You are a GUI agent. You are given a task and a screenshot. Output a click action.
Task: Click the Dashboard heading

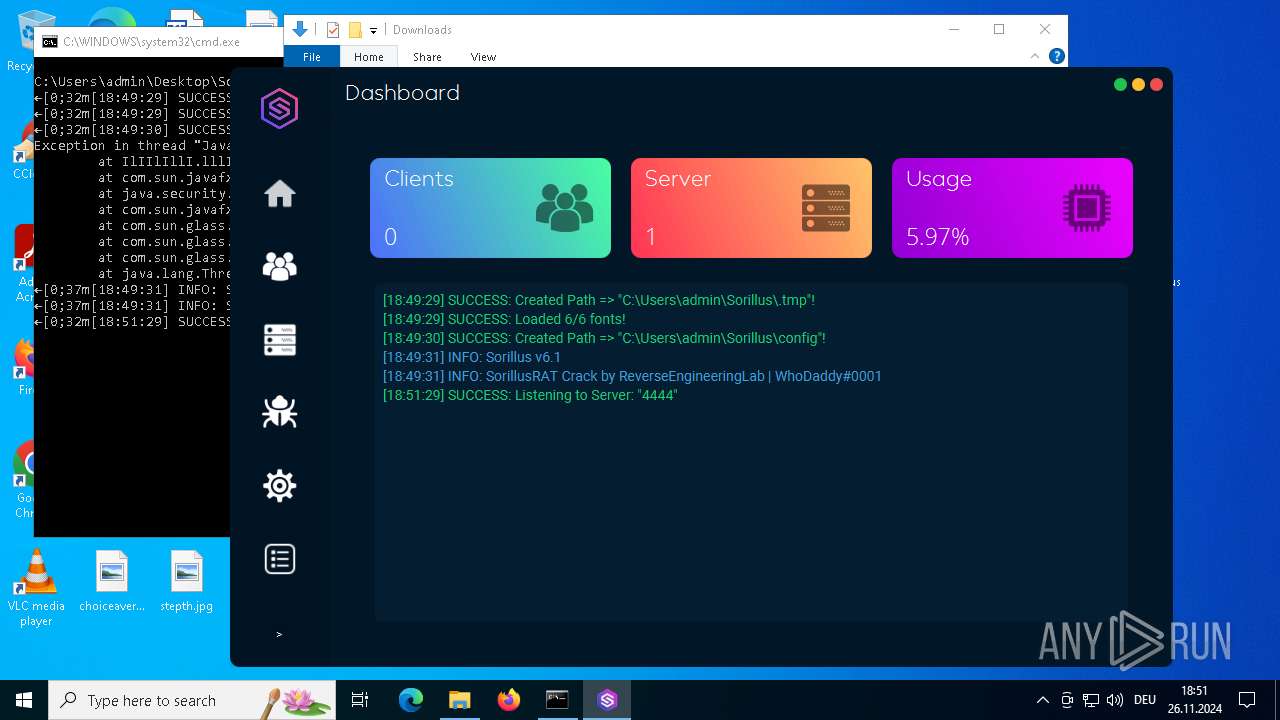click(402, 93)
